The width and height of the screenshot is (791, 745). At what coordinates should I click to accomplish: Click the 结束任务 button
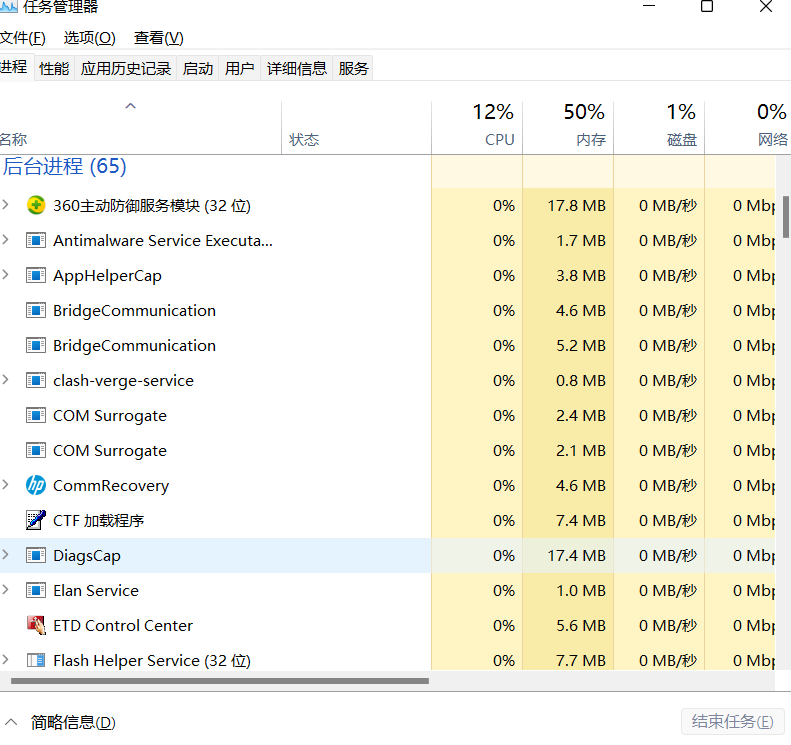point(732,722)
